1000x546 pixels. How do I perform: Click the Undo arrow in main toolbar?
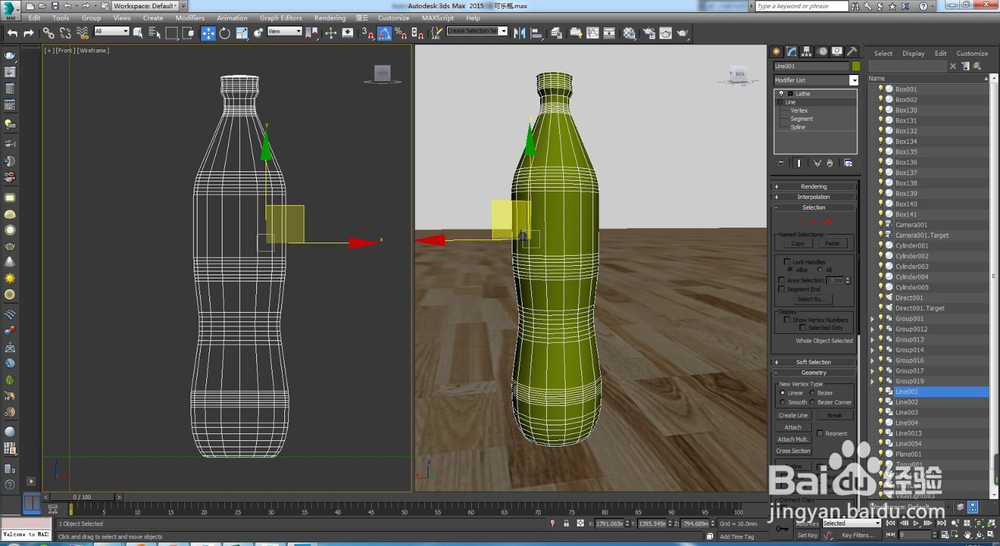coord(13,33)
